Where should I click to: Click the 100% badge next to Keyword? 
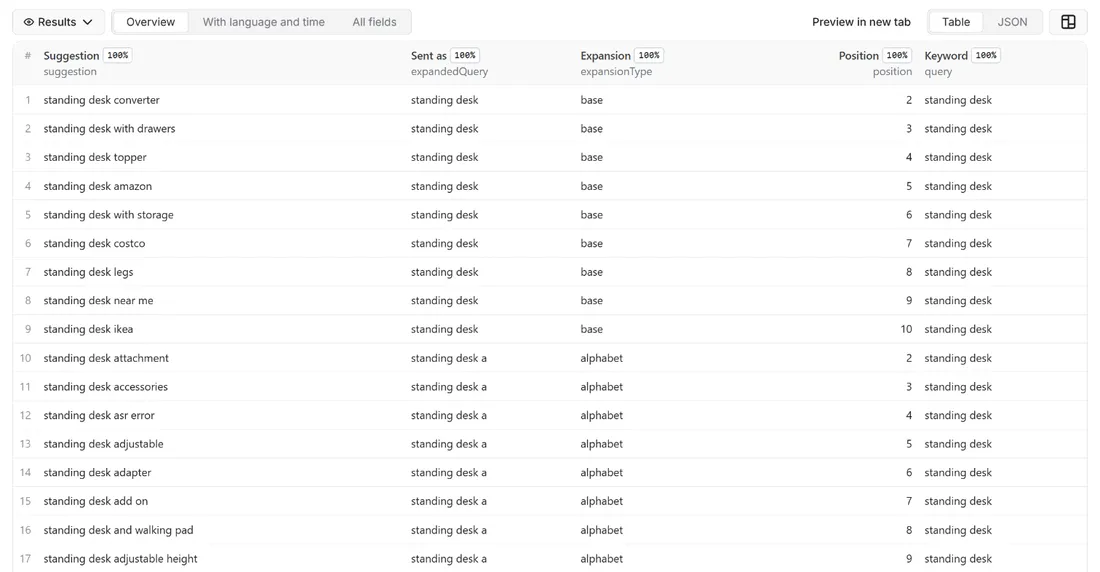click(x=986, y=55)
